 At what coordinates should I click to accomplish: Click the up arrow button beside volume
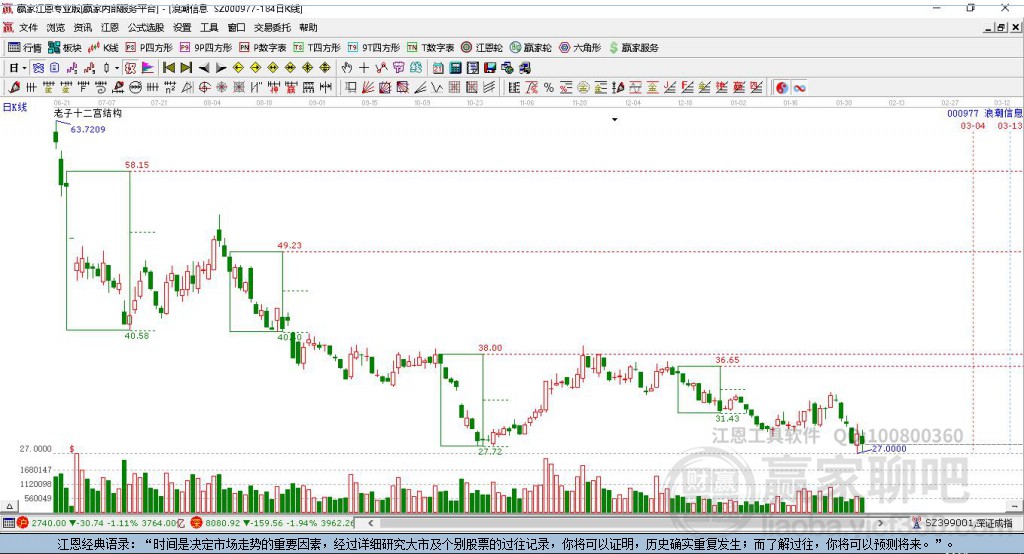click(x=9, y=506)
